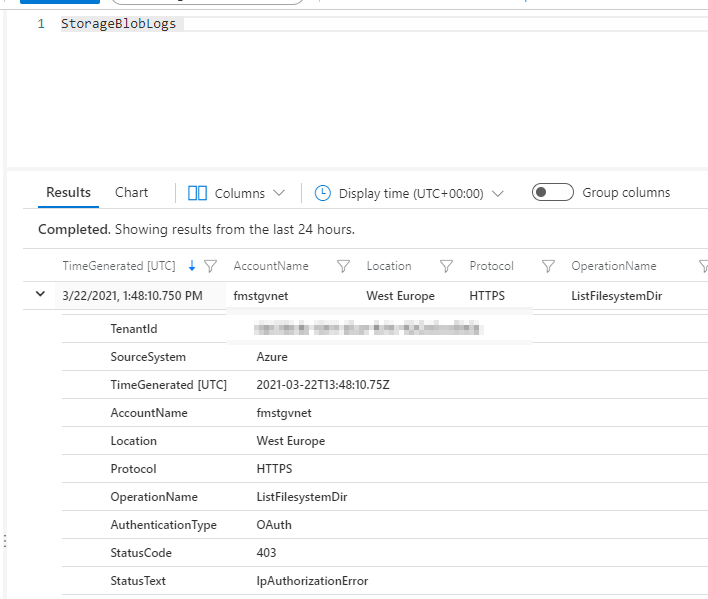Click the Display time clock icon
Screen dimensions: 708x599
pos(322,193)
